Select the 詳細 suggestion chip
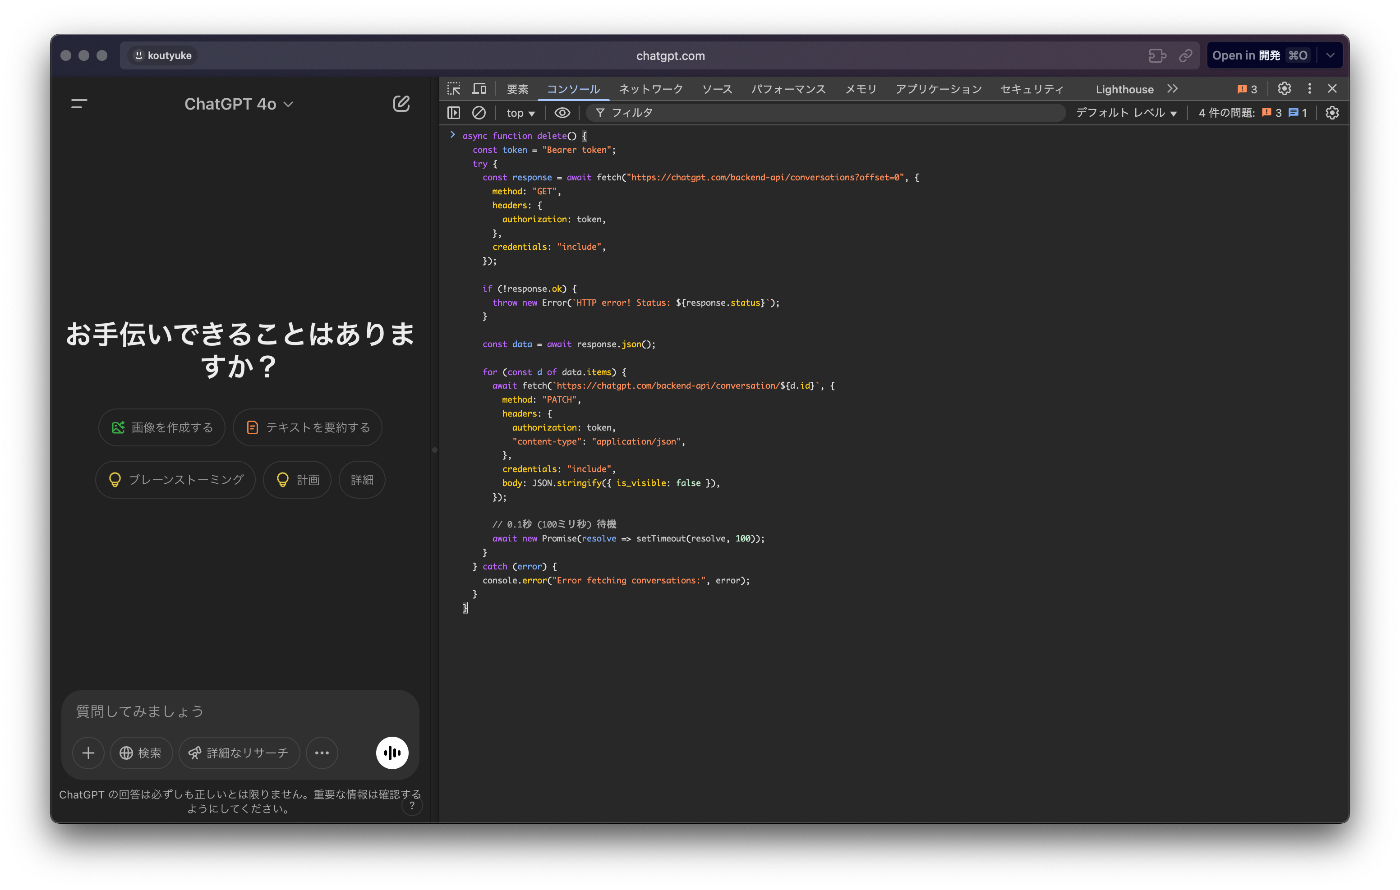This screenshot has width=1400, height=890. click(x=362, y=480)
